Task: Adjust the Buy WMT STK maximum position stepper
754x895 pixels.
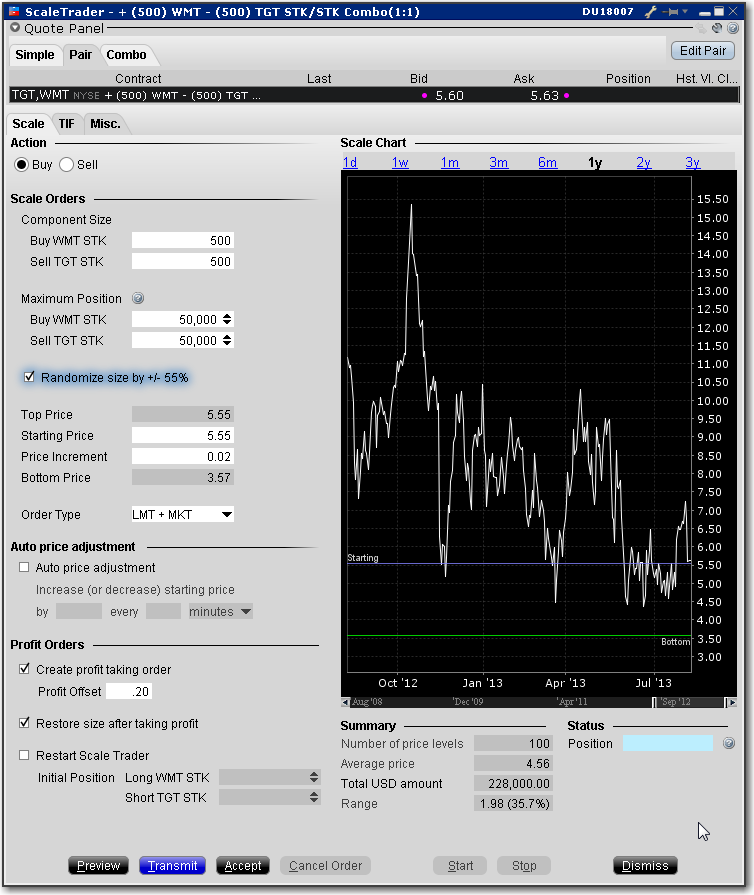Action: pyautogui.click(x=227, y=320)
